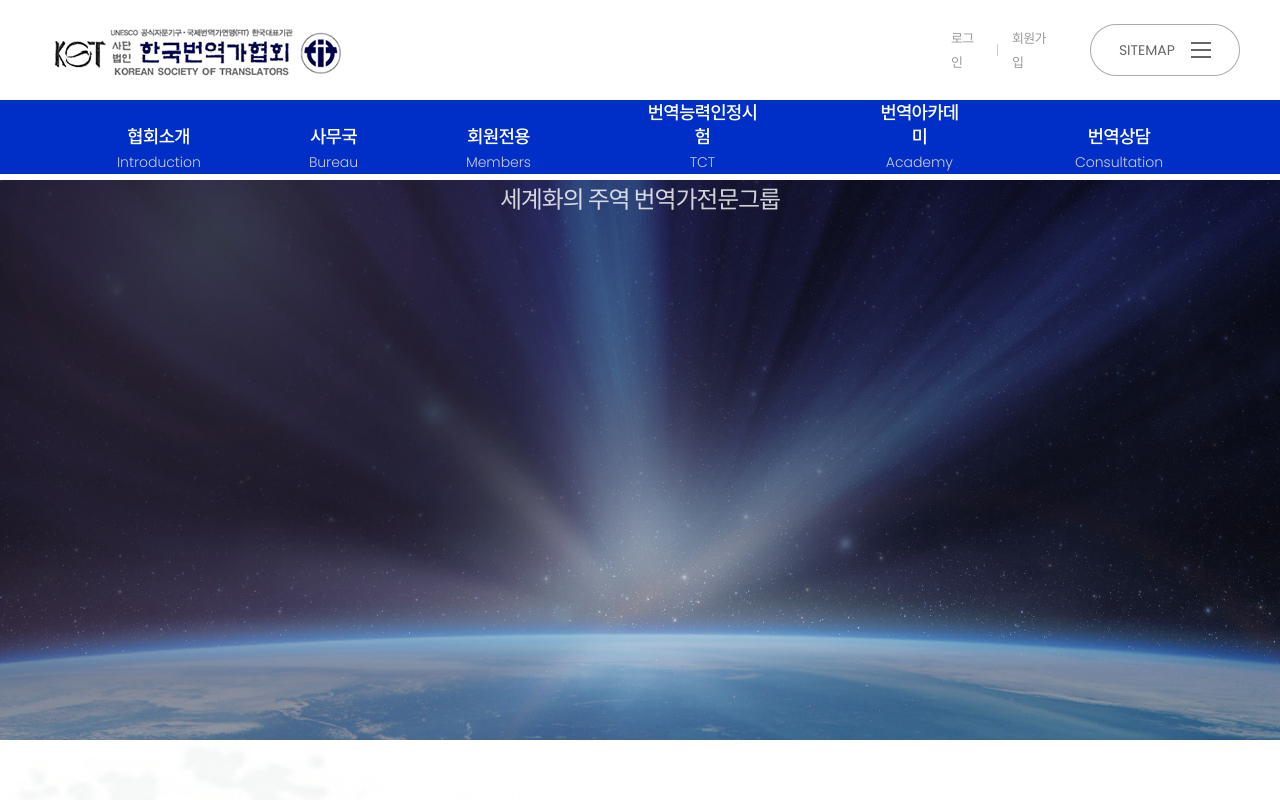Open the 번역아카데미 menu
Screen dimensions: 1280x800
(x=919, y=124)
